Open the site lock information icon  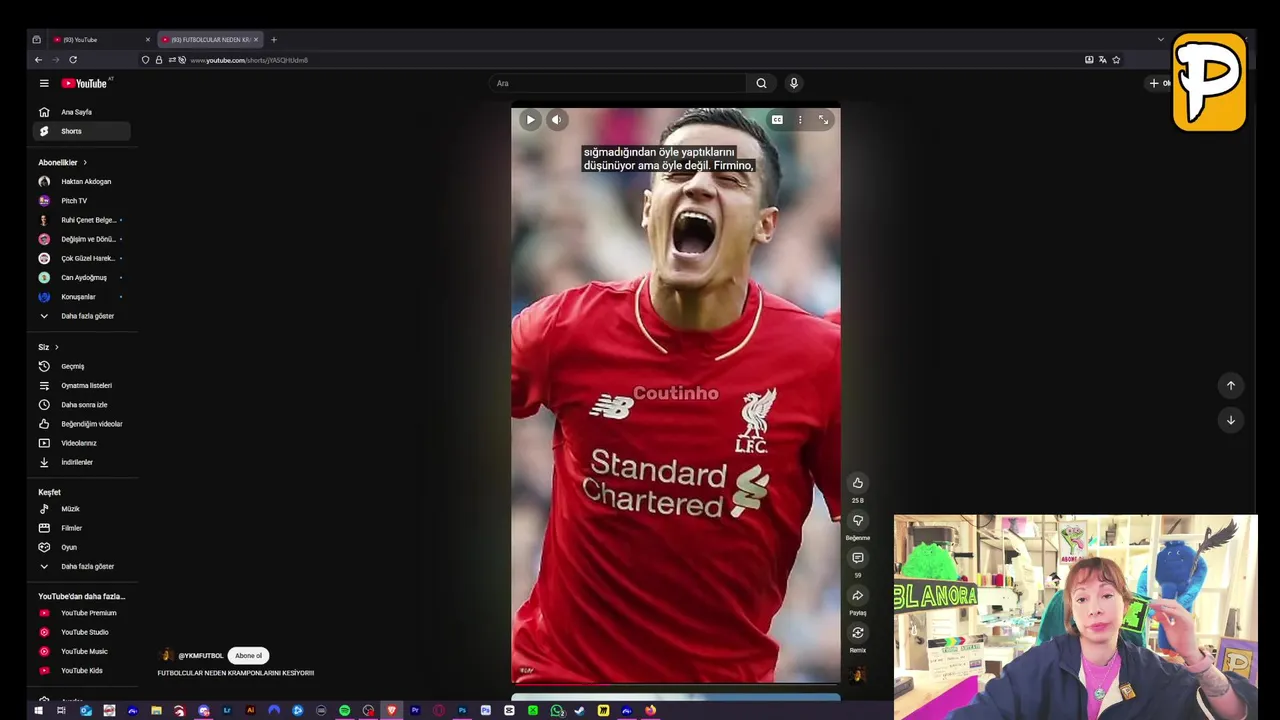[x=158, y=60]
